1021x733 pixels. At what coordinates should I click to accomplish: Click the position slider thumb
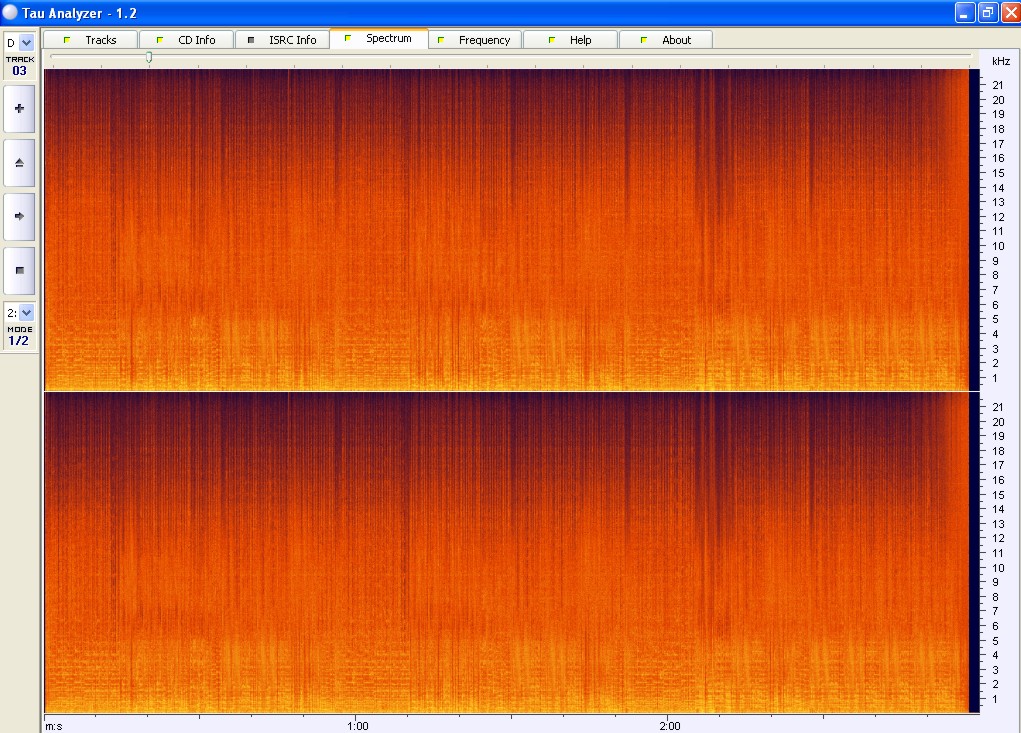(149, 58)
